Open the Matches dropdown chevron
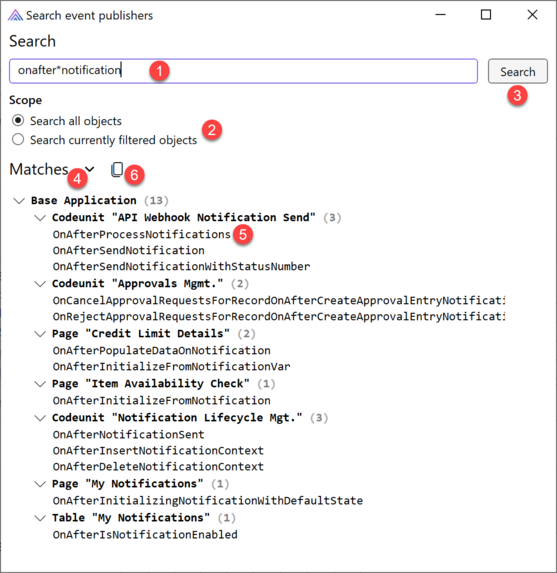The image size is (557, 573). [89, 169]
